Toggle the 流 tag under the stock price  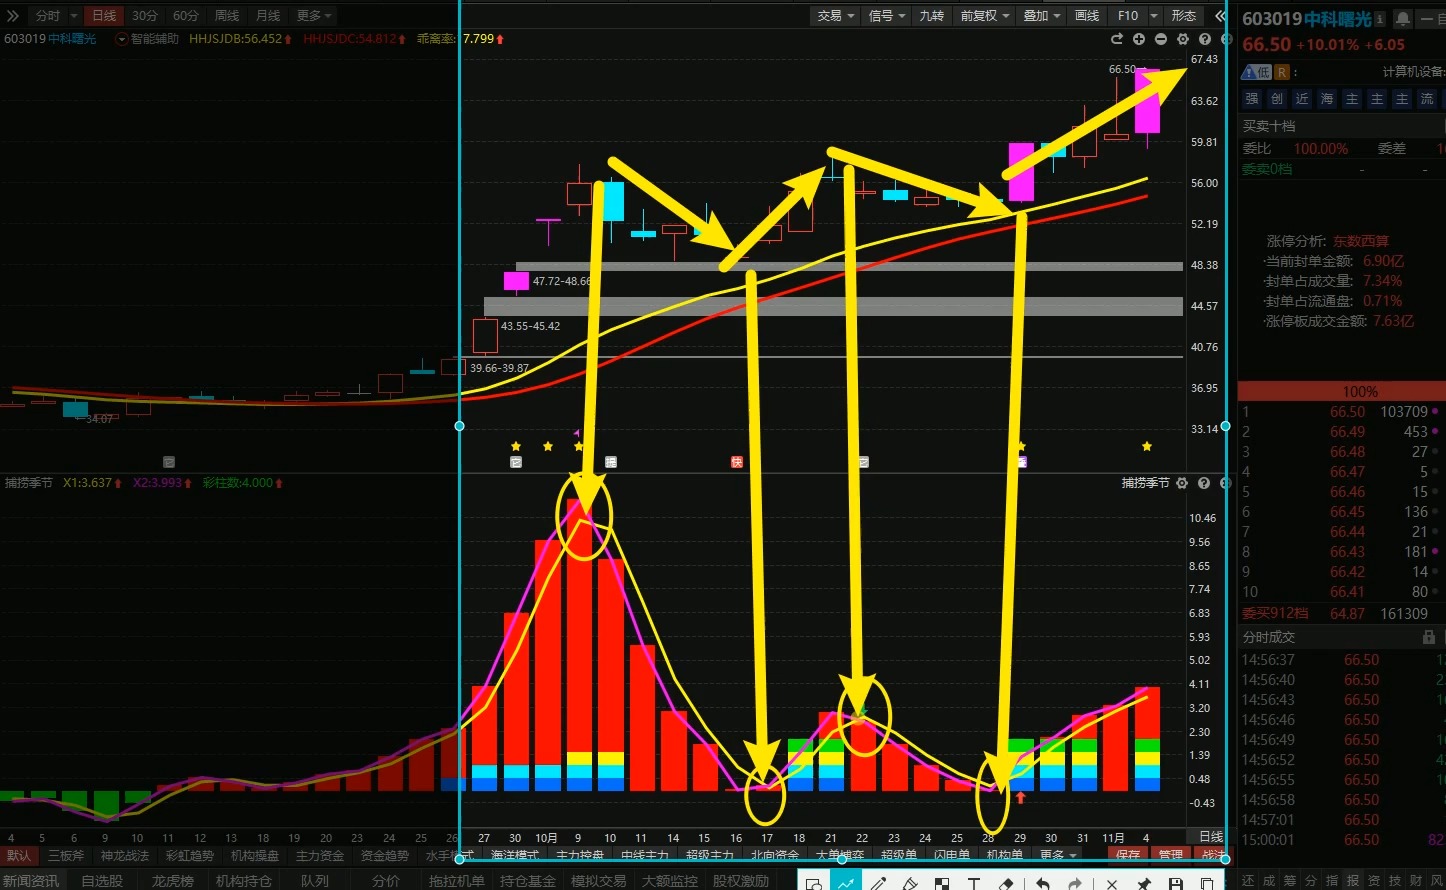1427,98
